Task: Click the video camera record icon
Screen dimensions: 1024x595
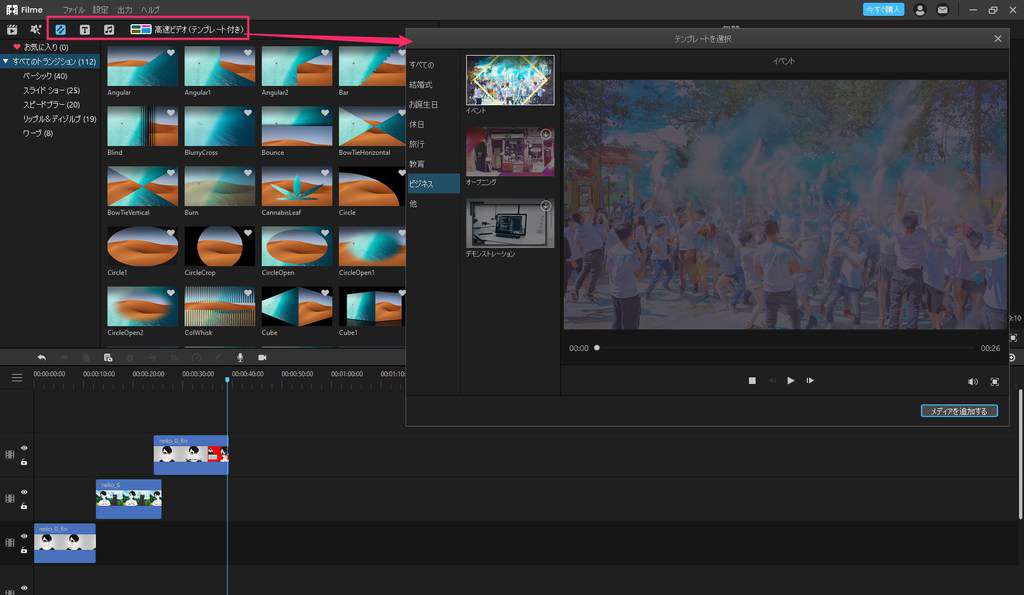Action: click(x=262, y=357)
